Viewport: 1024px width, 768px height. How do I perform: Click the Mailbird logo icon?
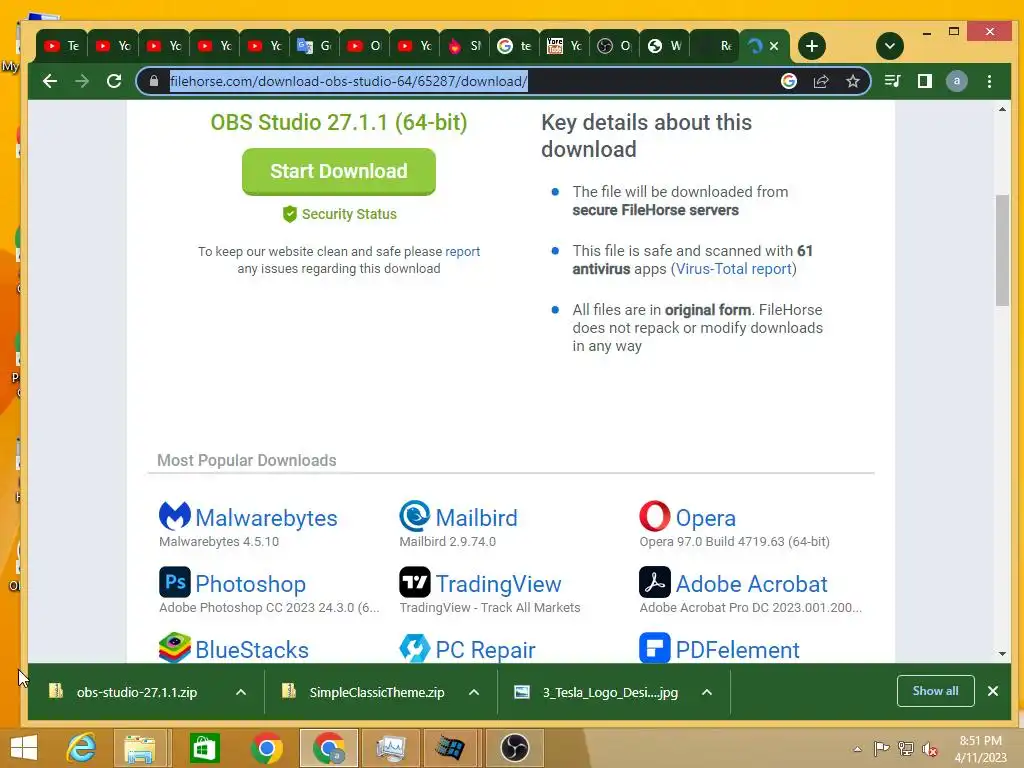[415, 516]
